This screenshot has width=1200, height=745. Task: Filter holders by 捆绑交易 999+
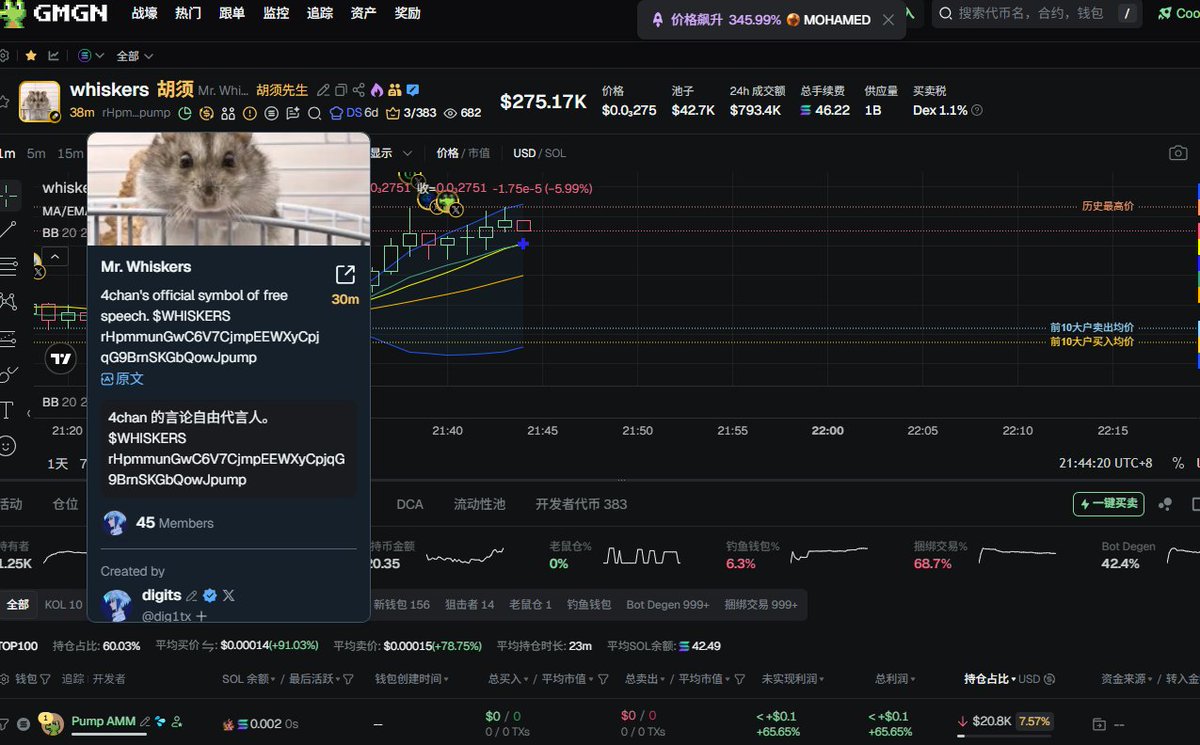tap(762, 604)
